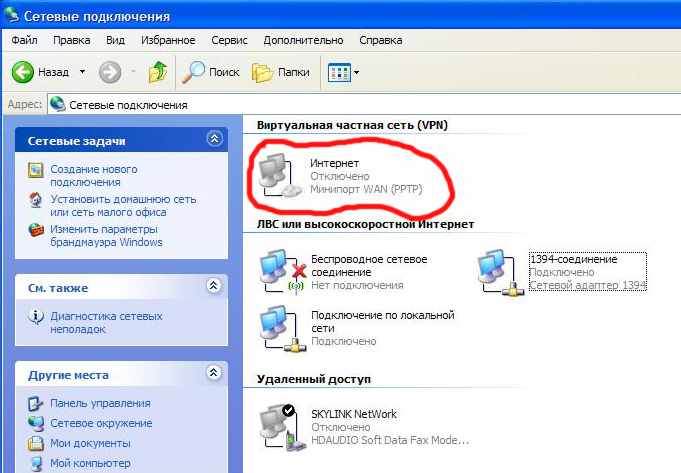Open the Views dropdown arrow

pyautogui.click(x=357, y=73)
